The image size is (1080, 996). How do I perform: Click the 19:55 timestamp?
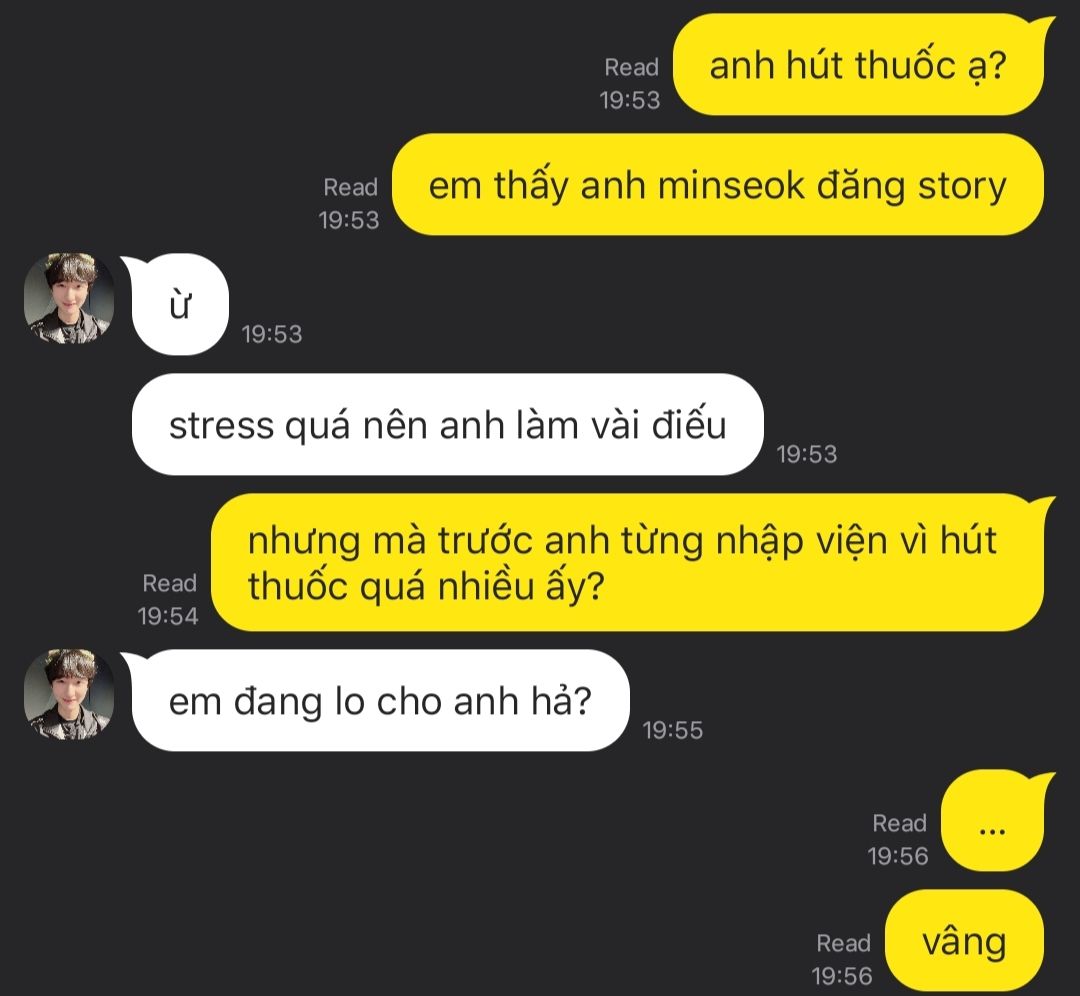(673, 730)
